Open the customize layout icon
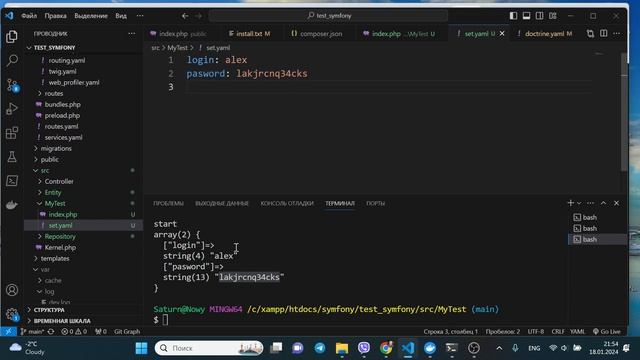640x360 pixels. pyautogui.click(x=553, y=16)
